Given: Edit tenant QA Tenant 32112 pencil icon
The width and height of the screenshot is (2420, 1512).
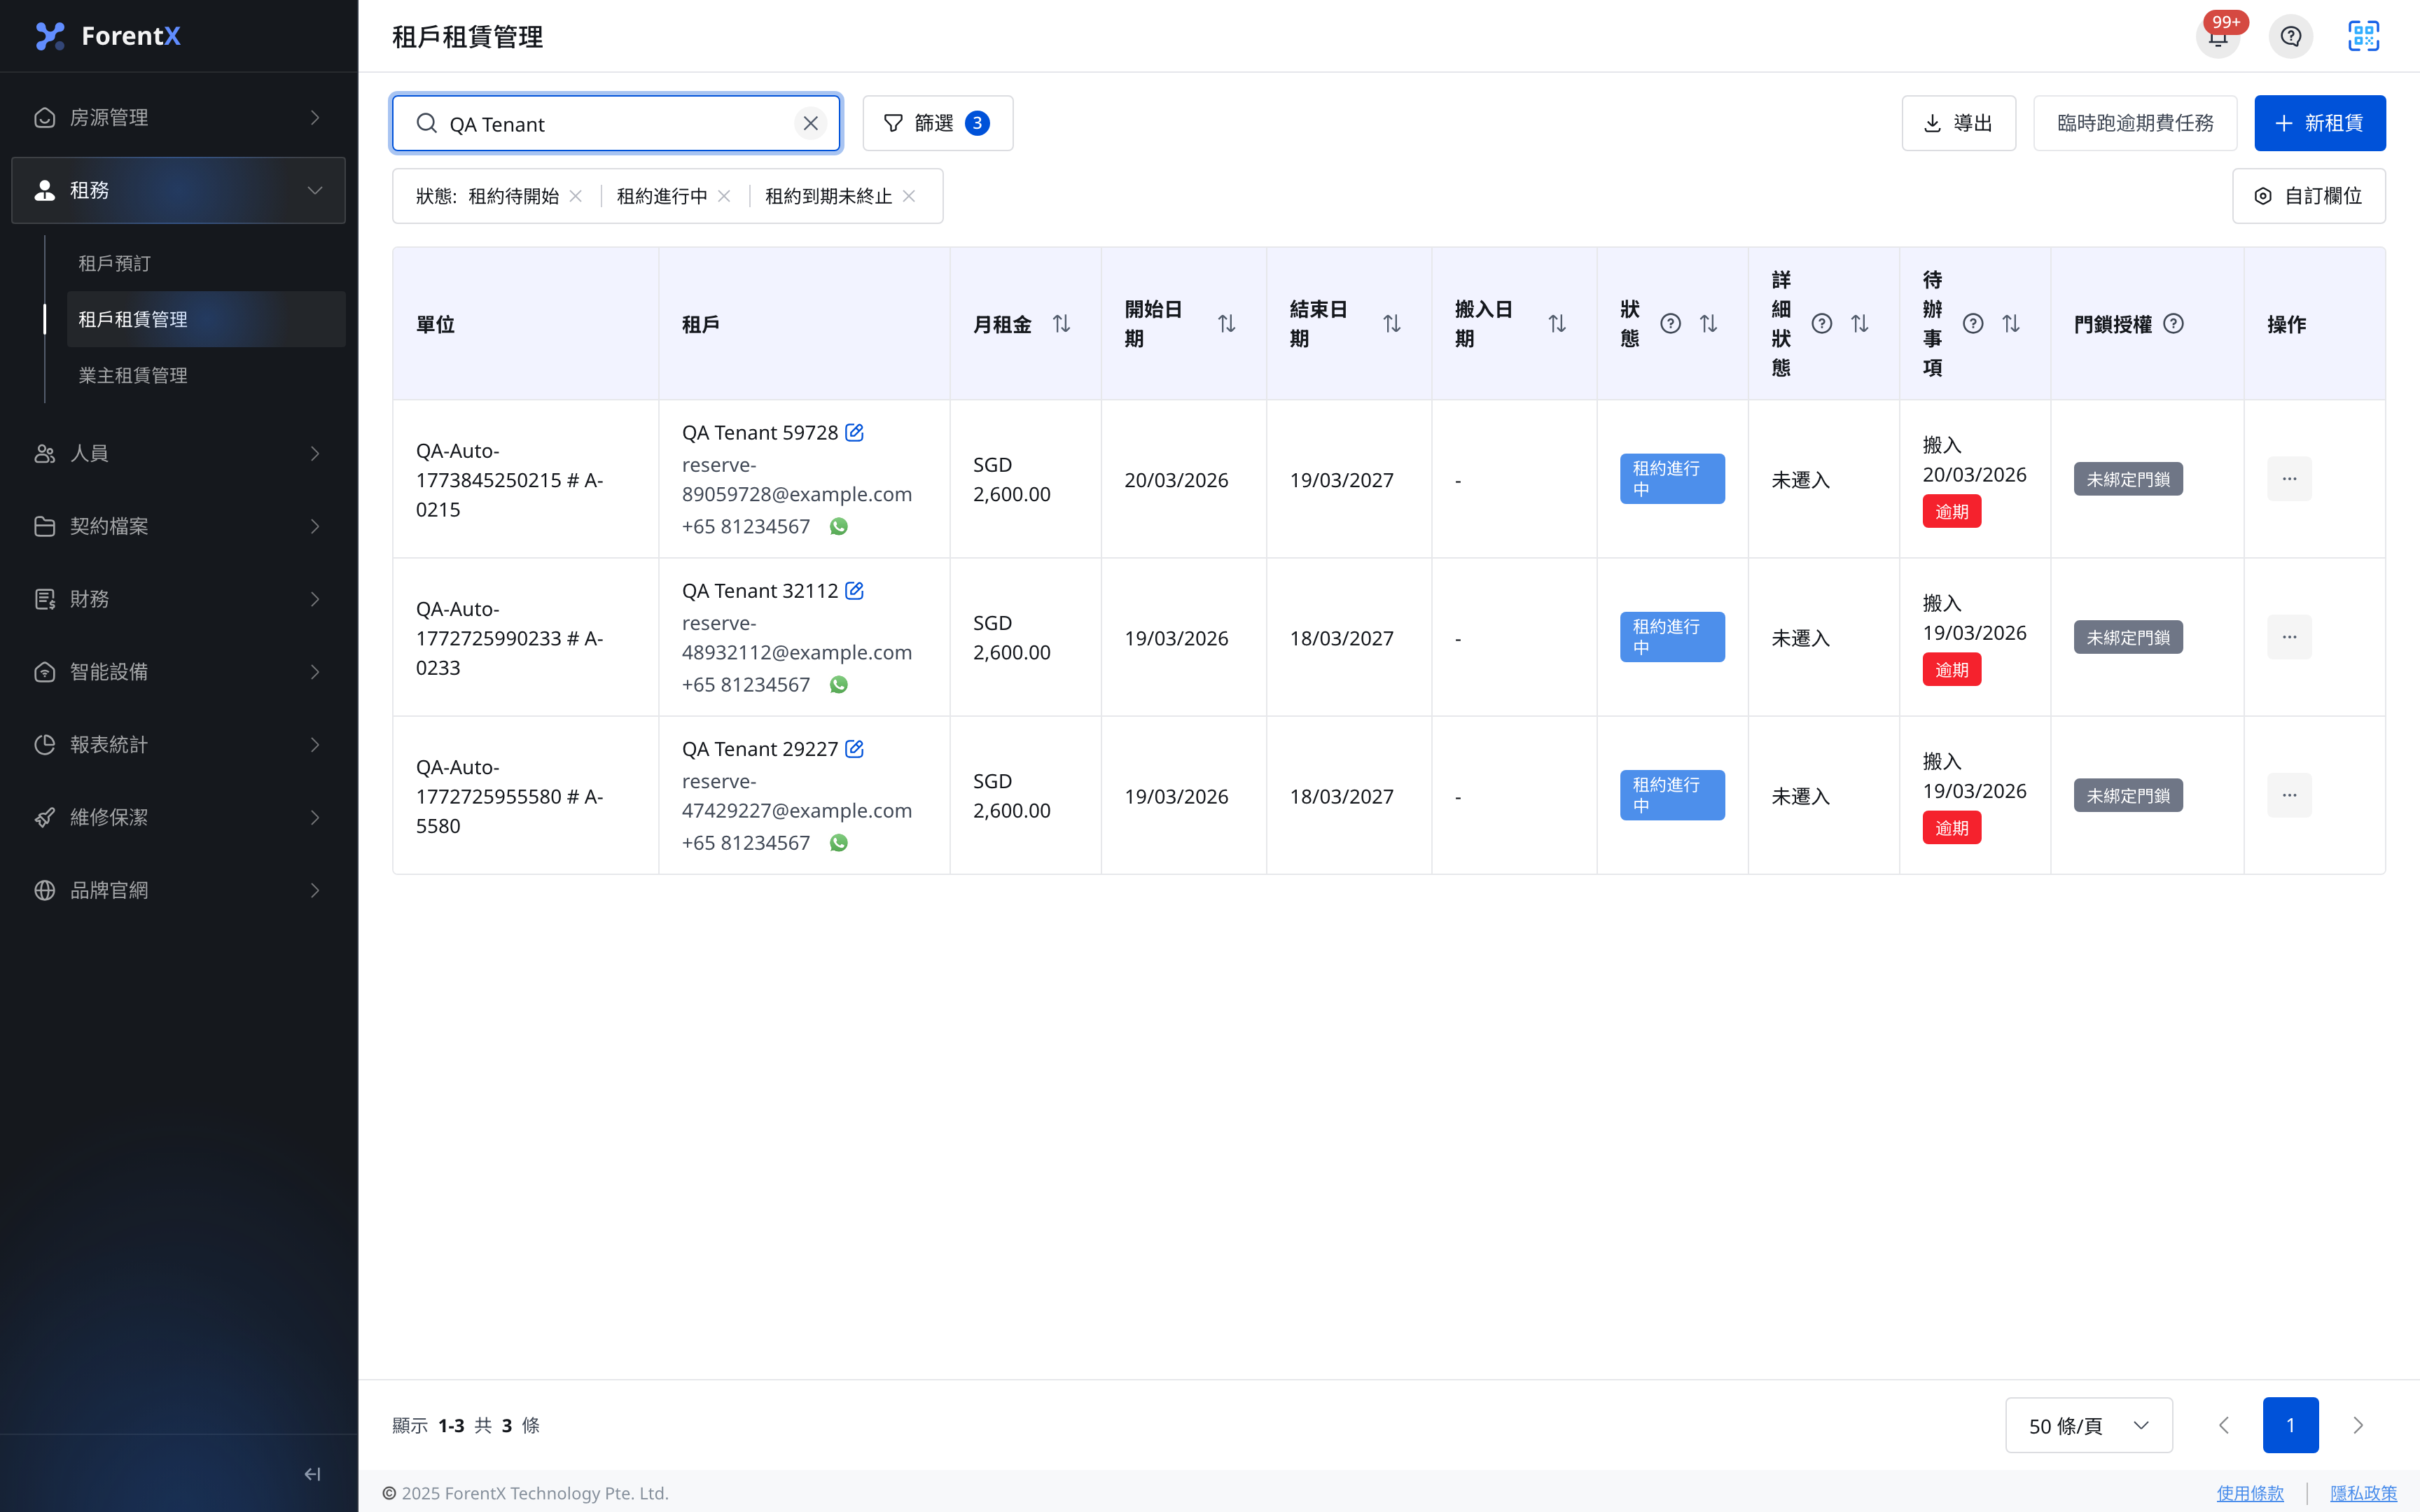Looking at the screenshot, I should [854, 590].
